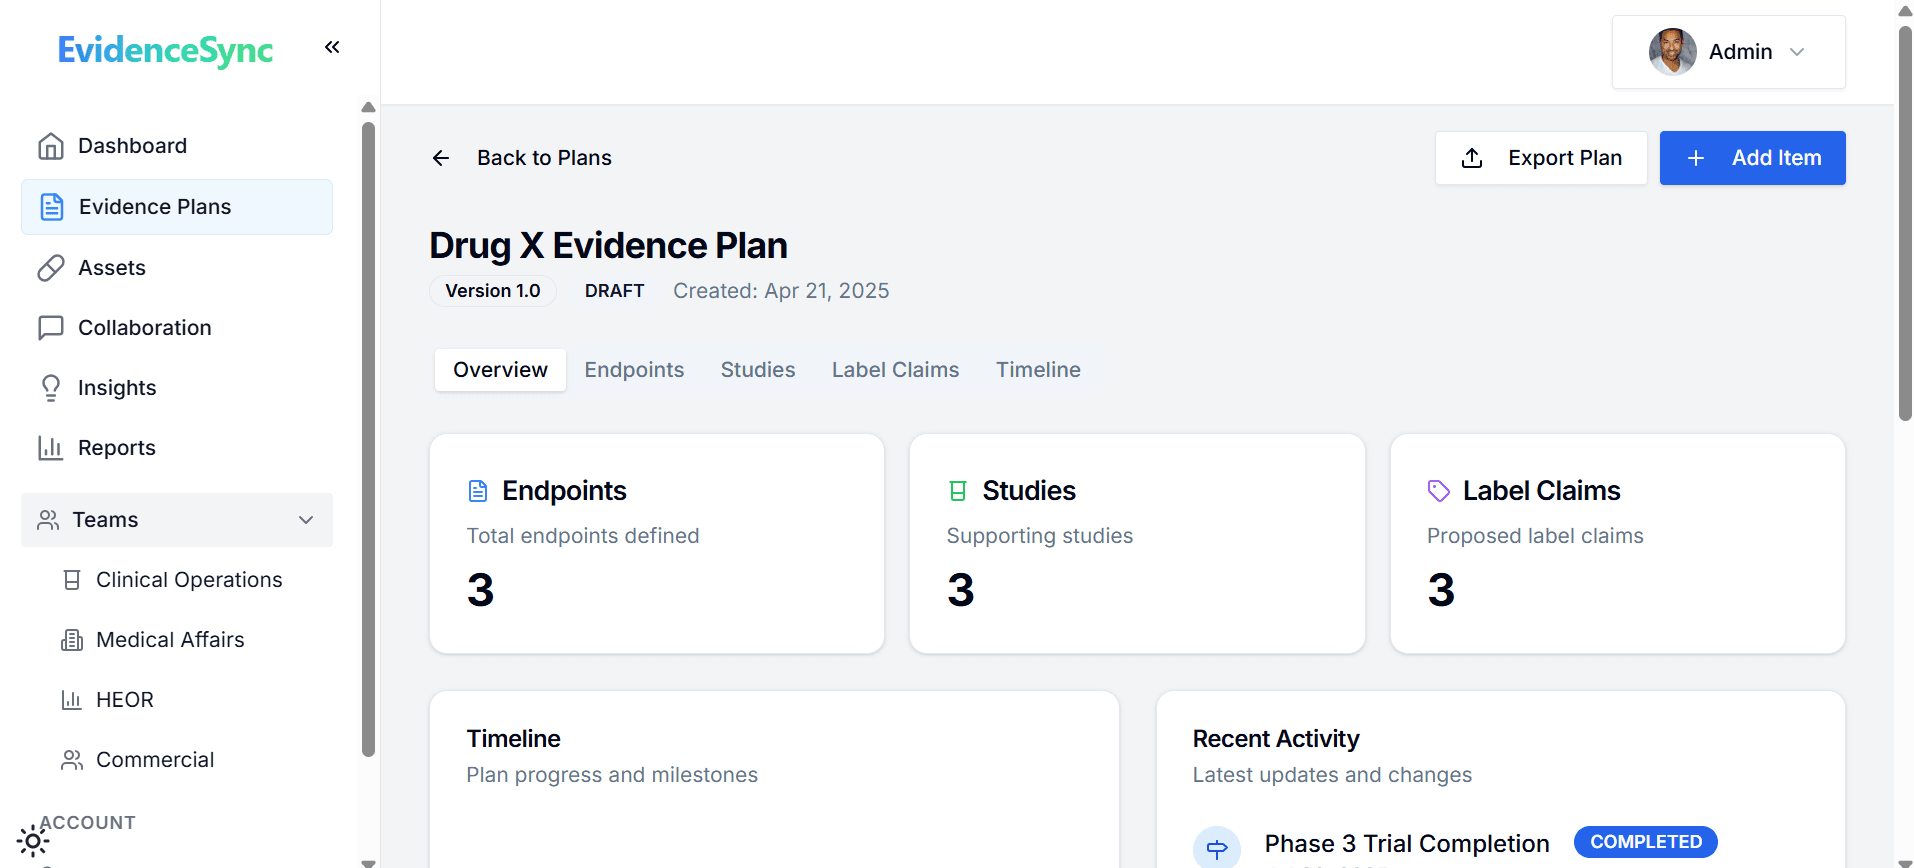The image size is (1914, 868).
Task: Click the Assets pill icon
Action: click(x=51, y=268)
